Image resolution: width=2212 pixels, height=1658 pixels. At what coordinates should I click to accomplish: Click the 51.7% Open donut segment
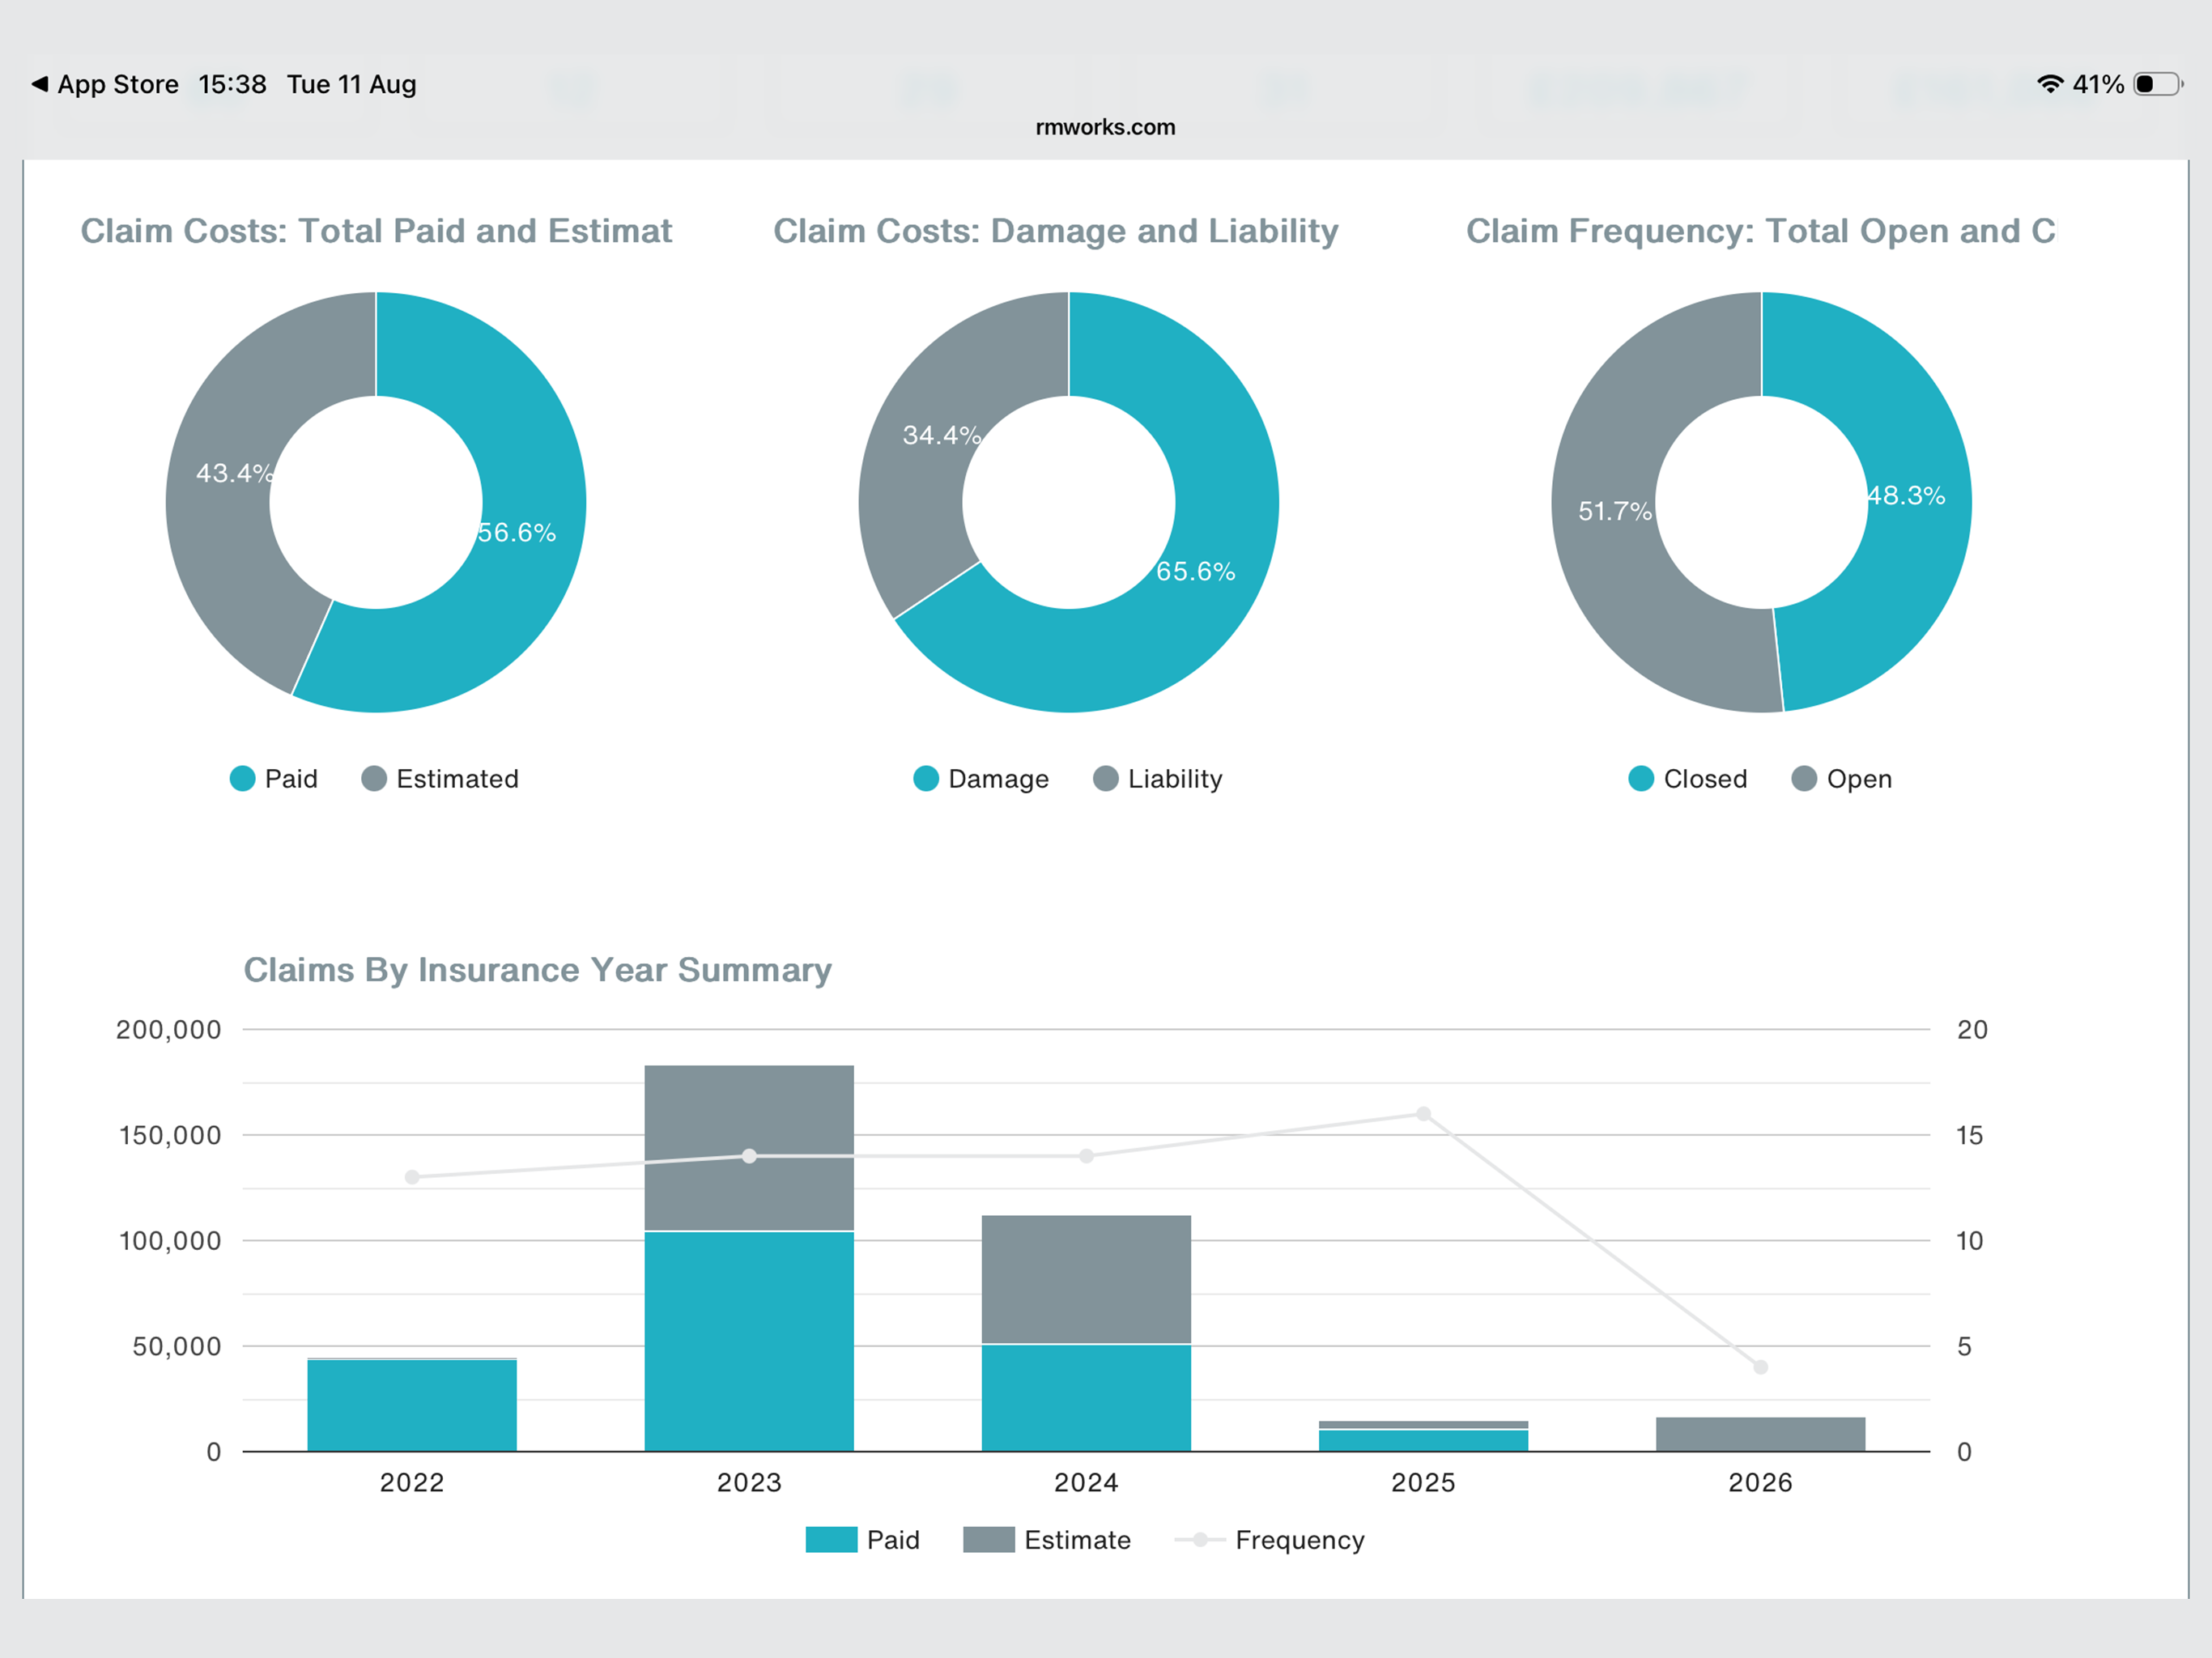point(1605,510)
